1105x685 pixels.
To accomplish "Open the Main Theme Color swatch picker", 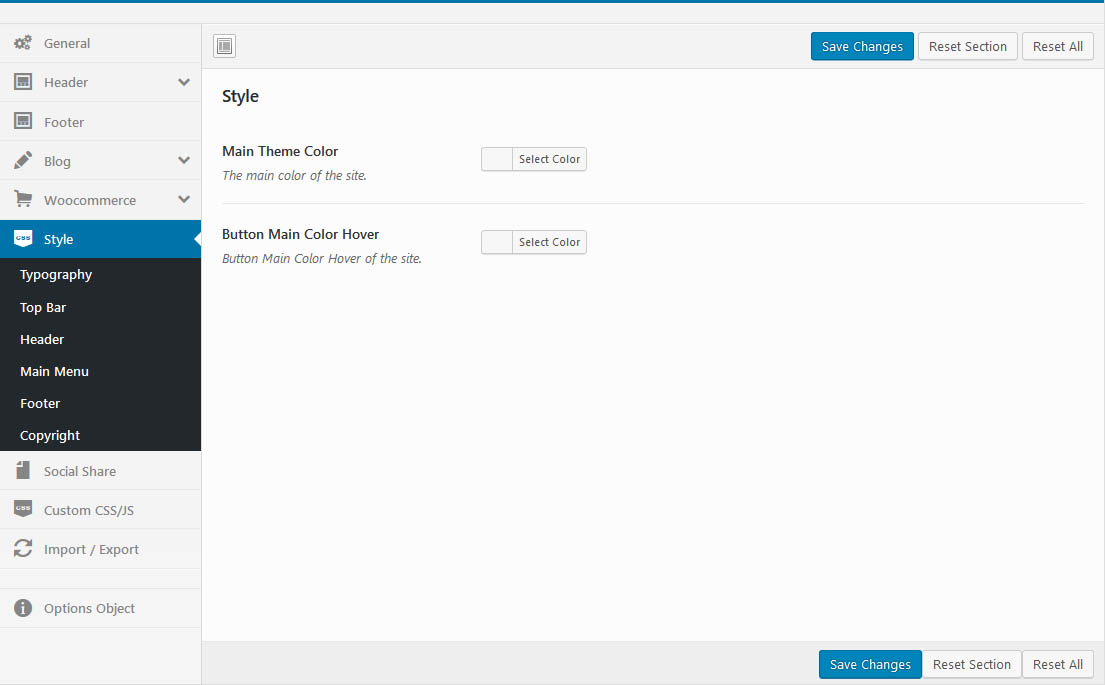I will pos(497,159).
